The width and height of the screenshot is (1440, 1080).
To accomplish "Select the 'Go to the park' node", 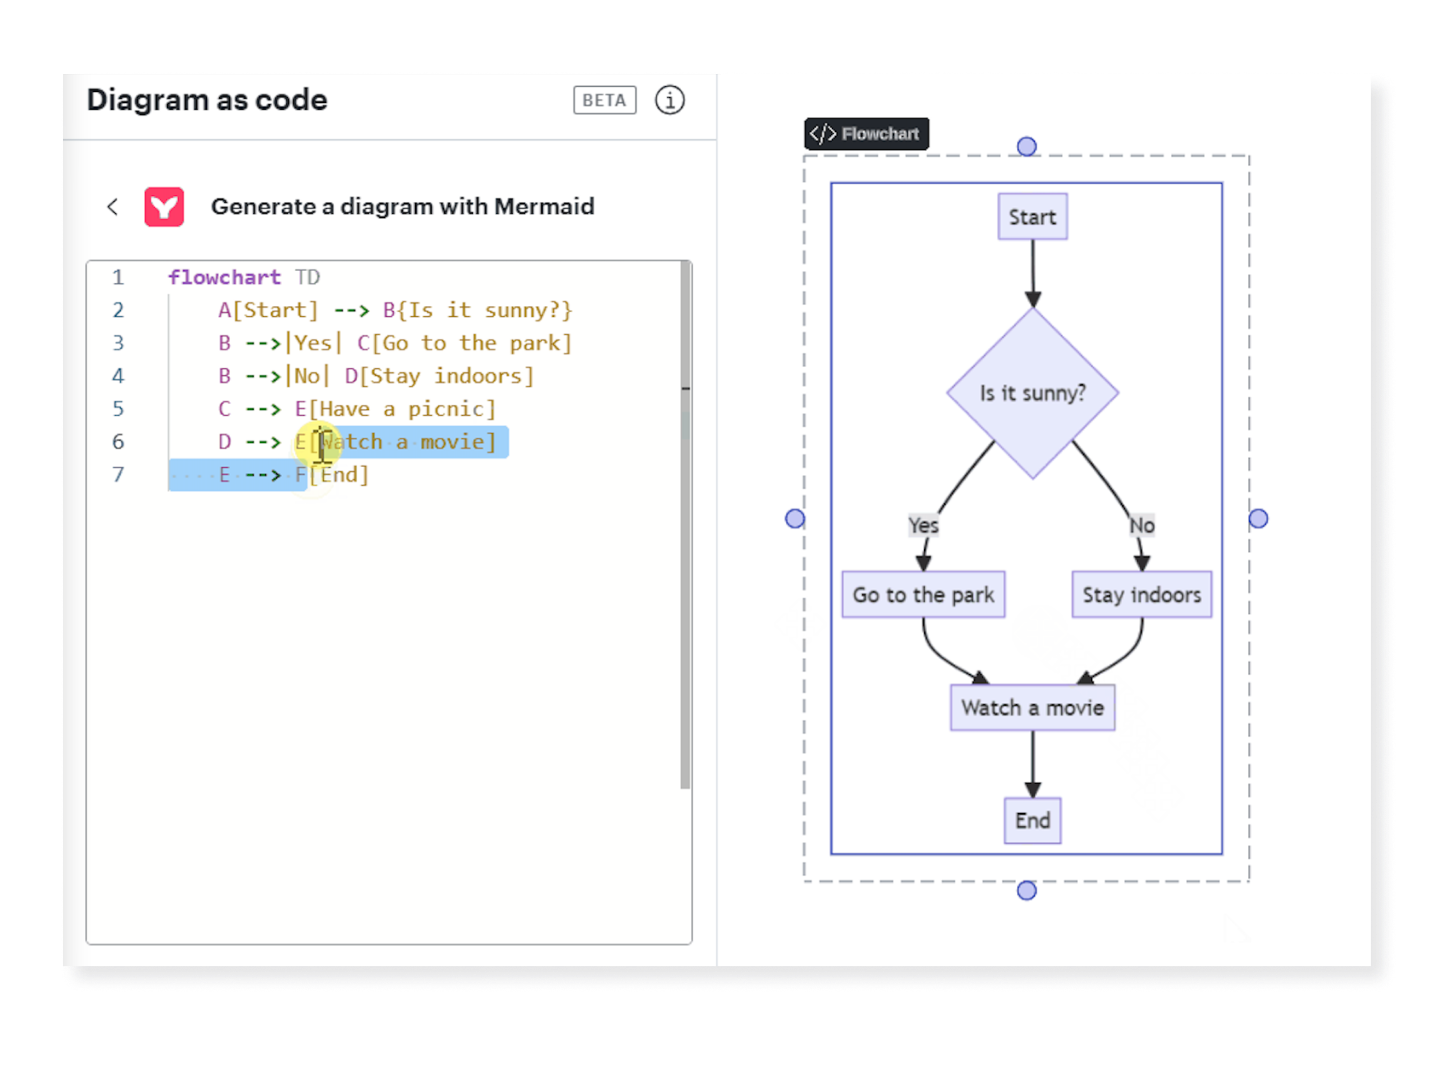I will (x=923, y=595).
